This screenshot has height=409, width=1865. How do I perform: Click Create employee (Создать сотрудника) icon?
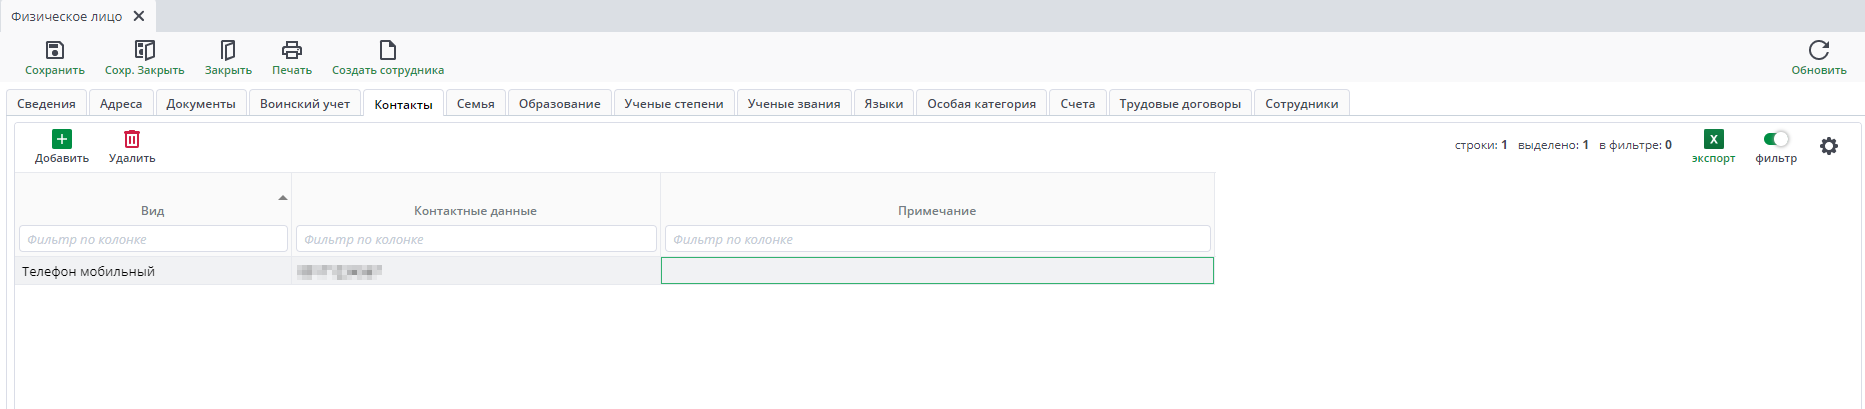[x=388, y=50]
